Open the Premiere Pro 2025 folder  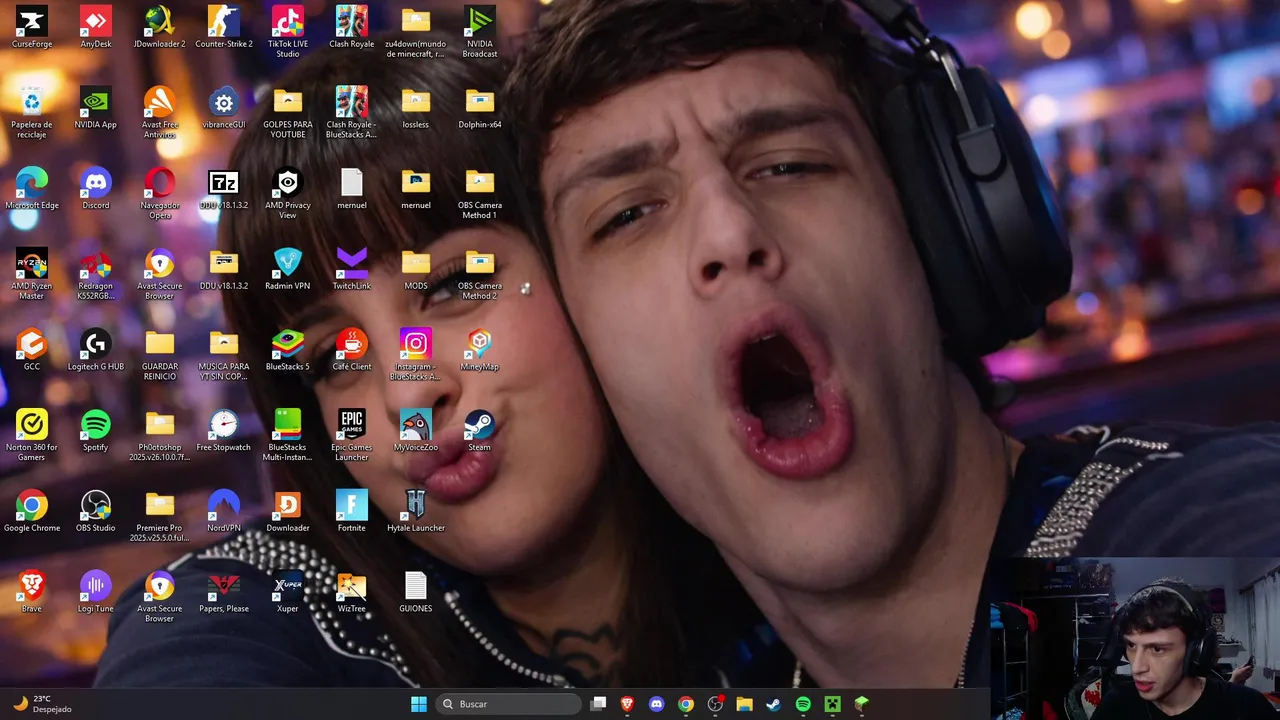pos(160,517)
